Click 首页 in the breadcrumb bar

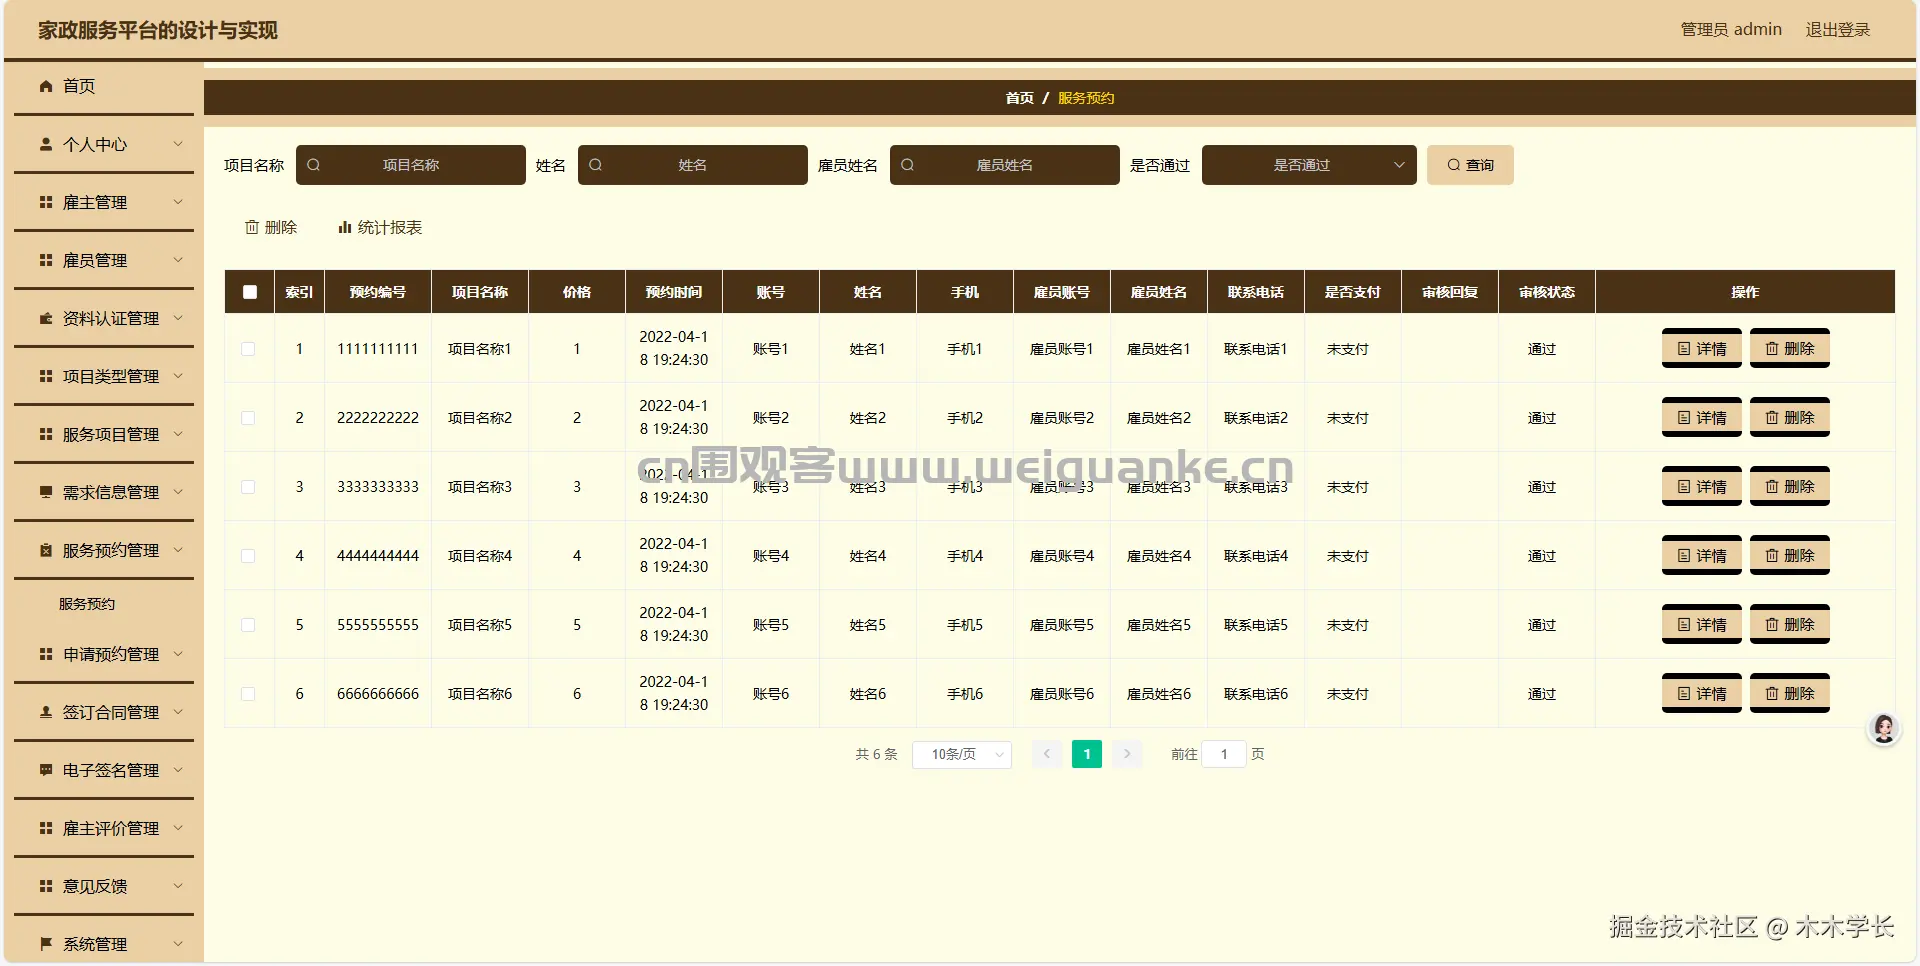pos(1020,98)
